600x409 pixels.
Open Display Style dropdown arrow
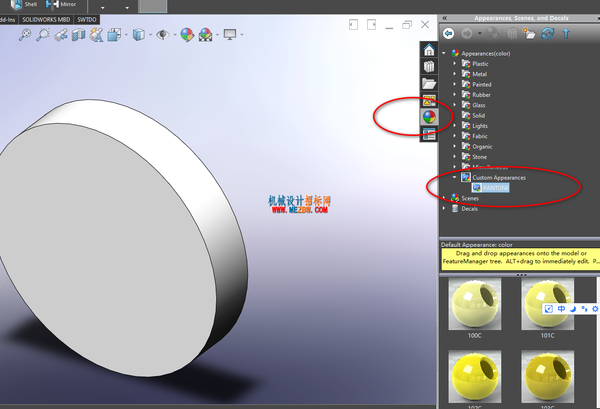point(150,35)
